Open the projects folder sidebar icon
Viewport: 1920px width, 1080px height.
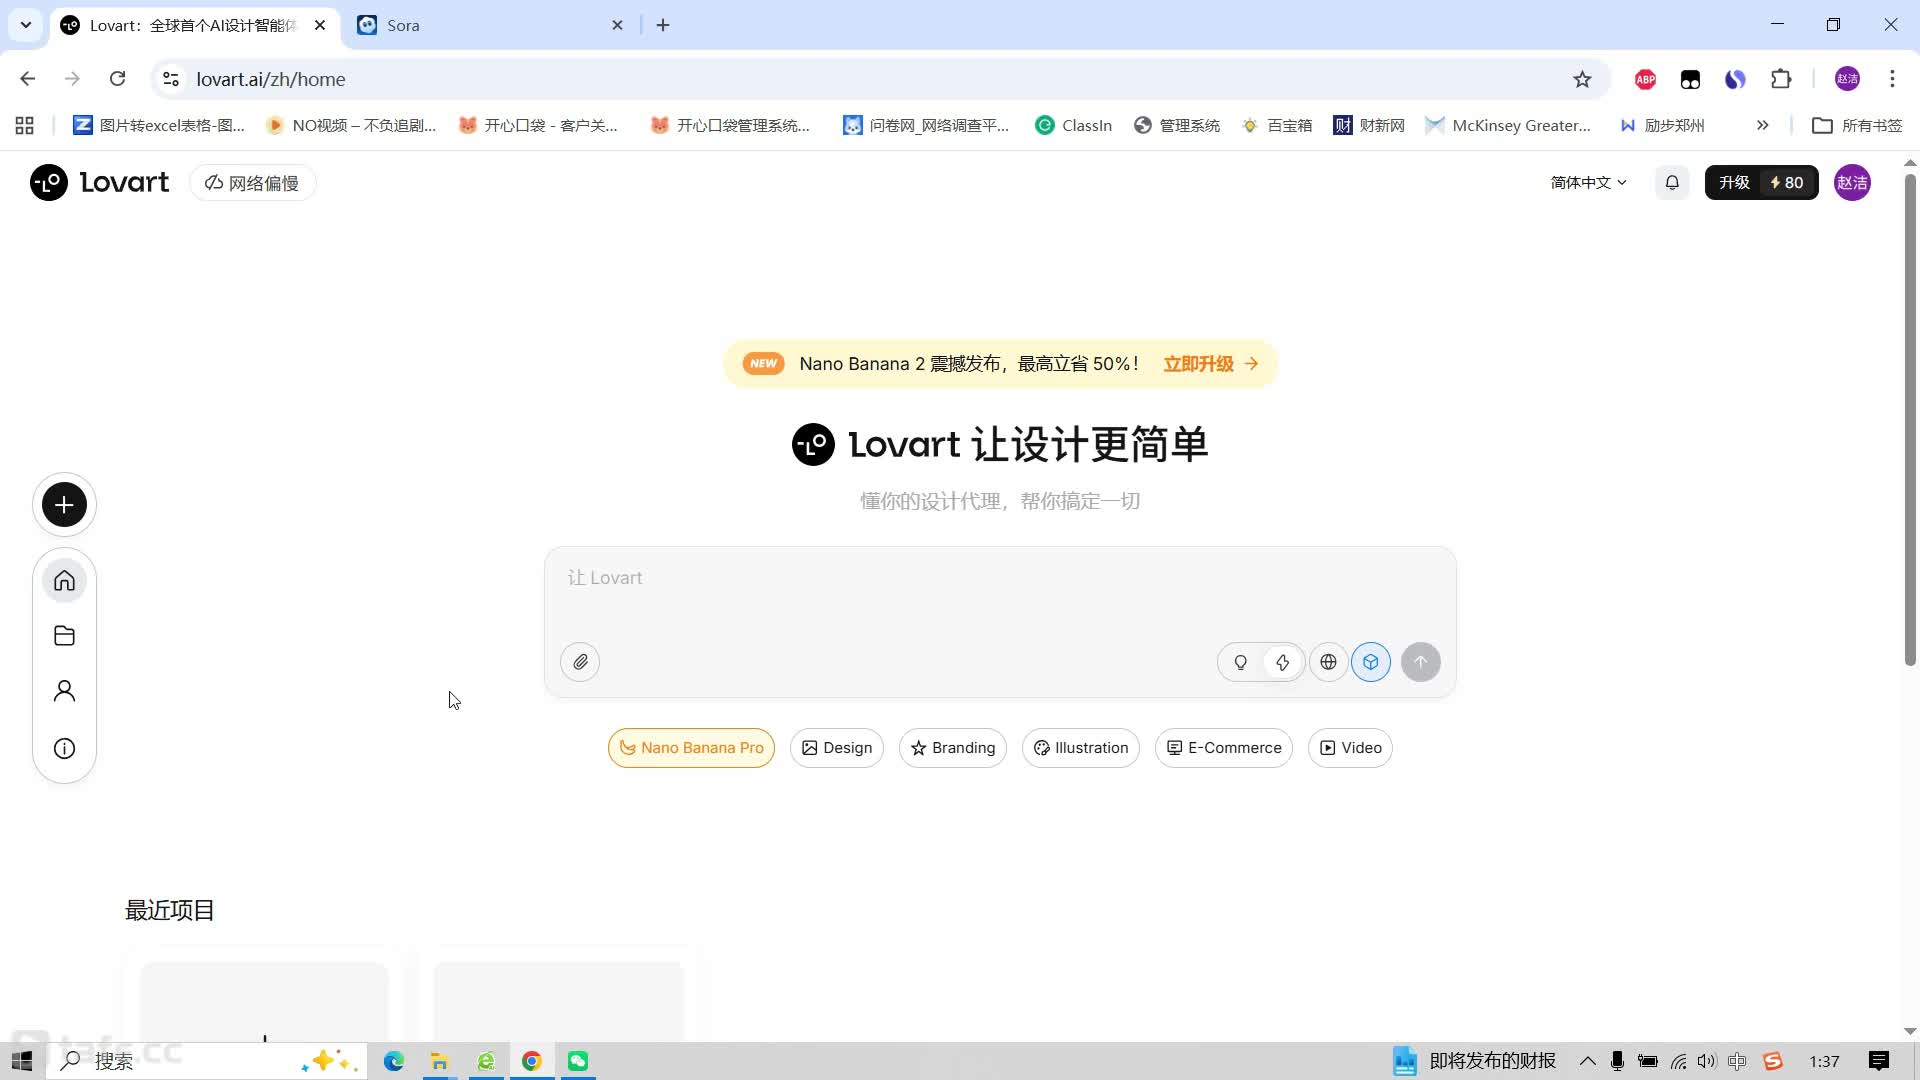tap(64, 636)
